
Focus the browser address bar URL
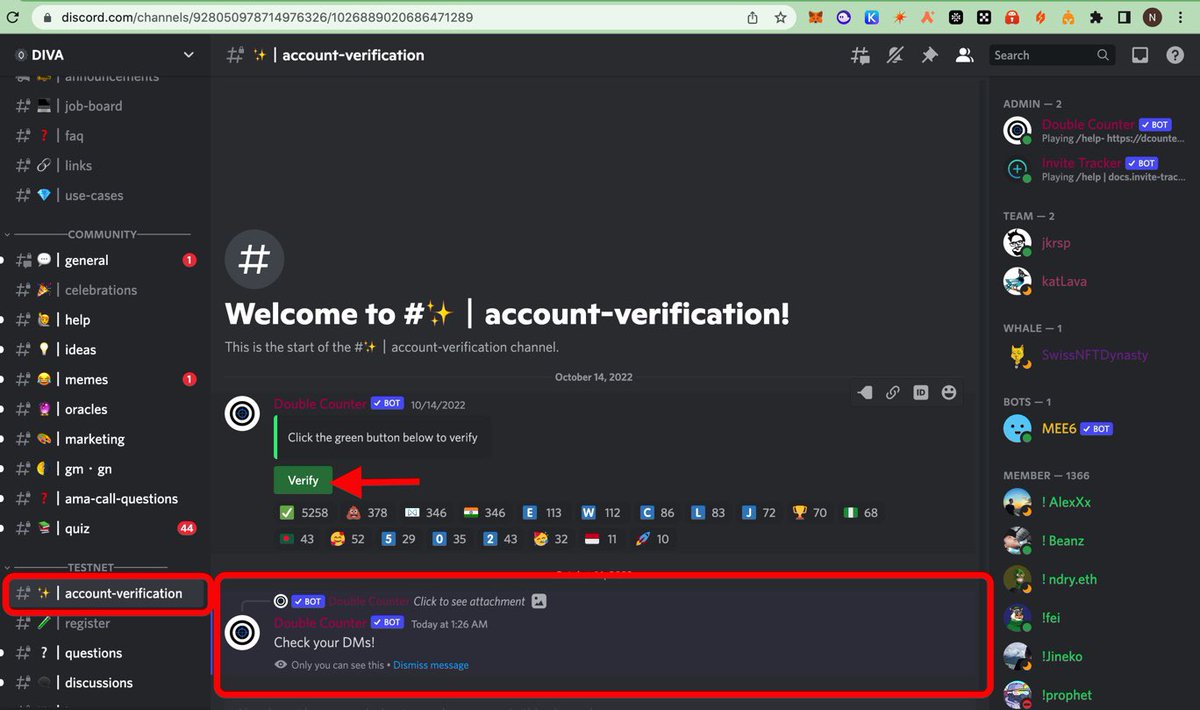pyautogui.click(x=267, y=17)
